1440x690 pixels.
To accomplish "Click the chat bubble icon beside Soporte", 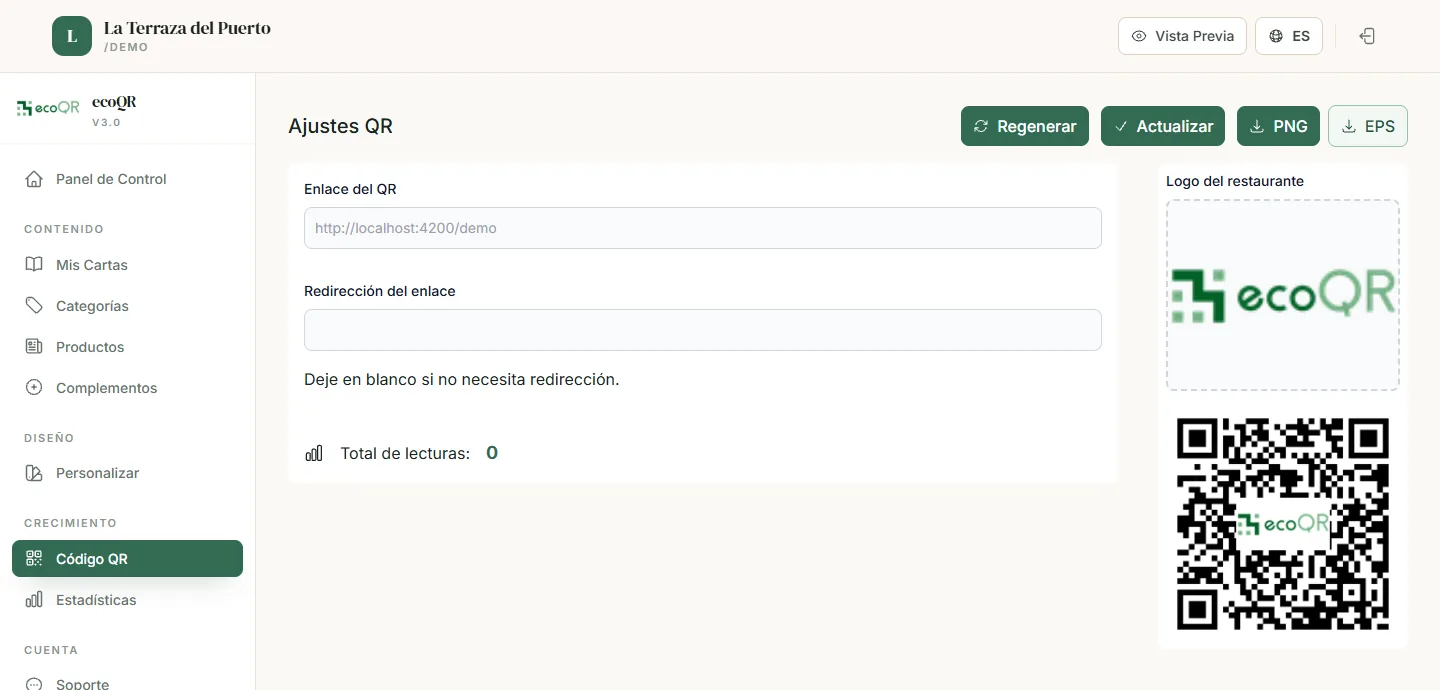I will click(34, 685).
